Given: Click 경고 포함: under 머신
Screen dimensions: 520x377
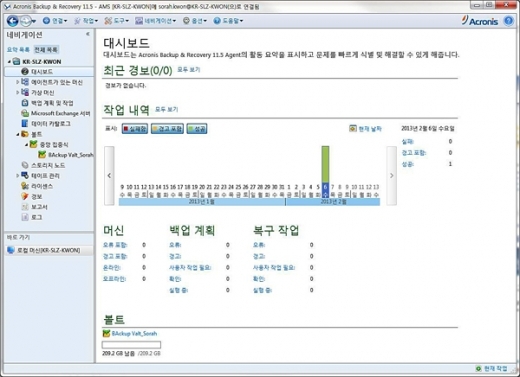Looking at the screenshot, I should [x=115, y=256].
